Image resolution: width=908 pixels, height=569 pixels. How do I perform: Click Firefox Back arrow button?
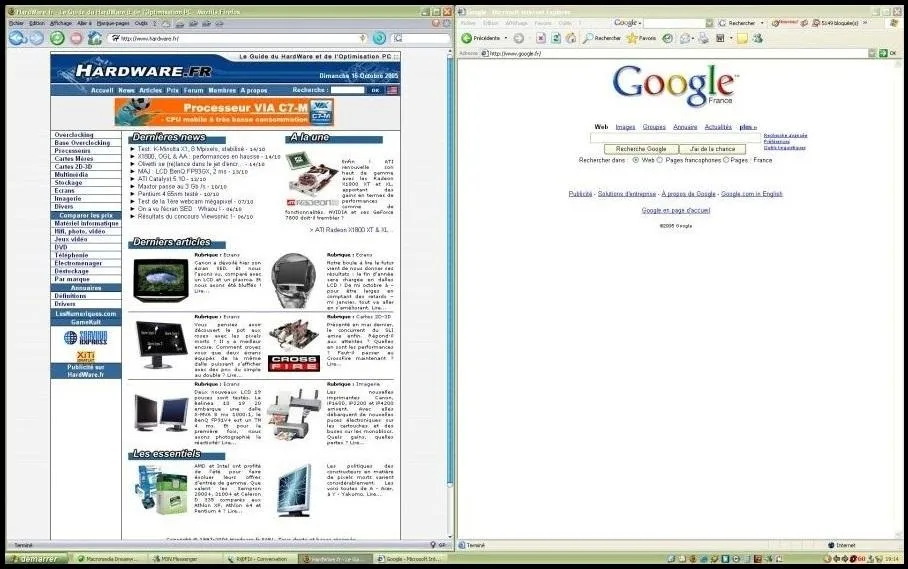(x=17, y=38)
